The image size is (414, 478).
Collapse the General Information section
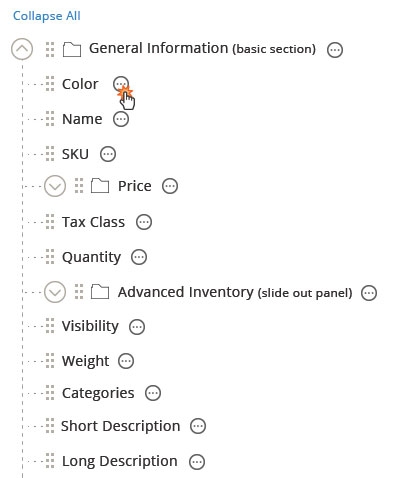tap(22, 49)
